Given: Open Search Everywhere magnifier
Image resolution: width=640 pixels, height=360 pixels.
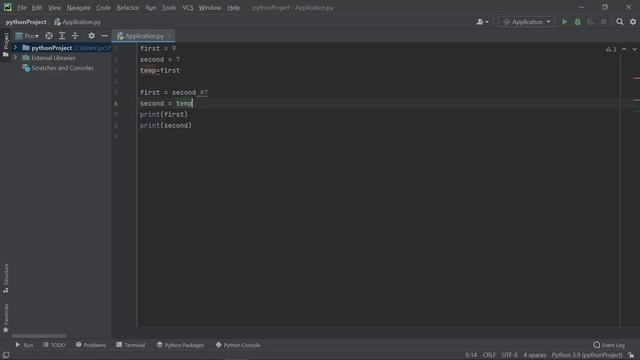Looking at the screenshot, I should 620,22.
